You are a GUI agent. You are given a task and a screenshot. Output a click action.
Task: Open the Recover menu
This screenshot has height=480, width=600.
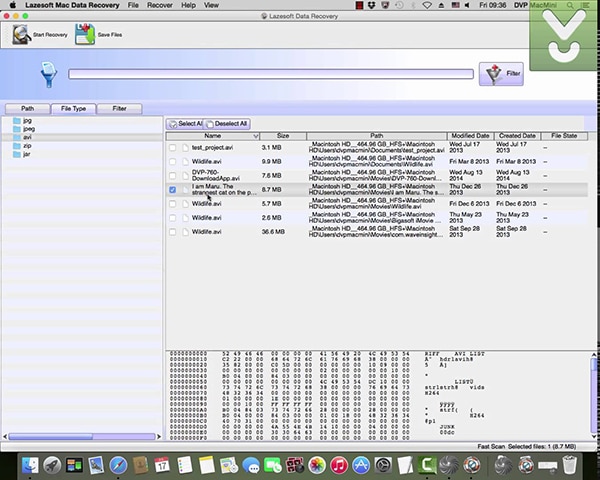(x=160, y=5)
